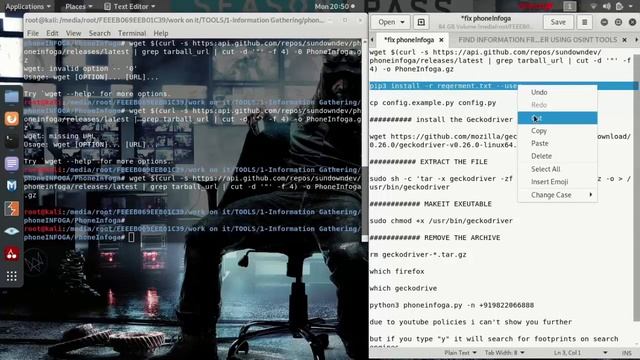
Task: Click the 'cp config.example.py config.py' line
Action: click(433, 103)
